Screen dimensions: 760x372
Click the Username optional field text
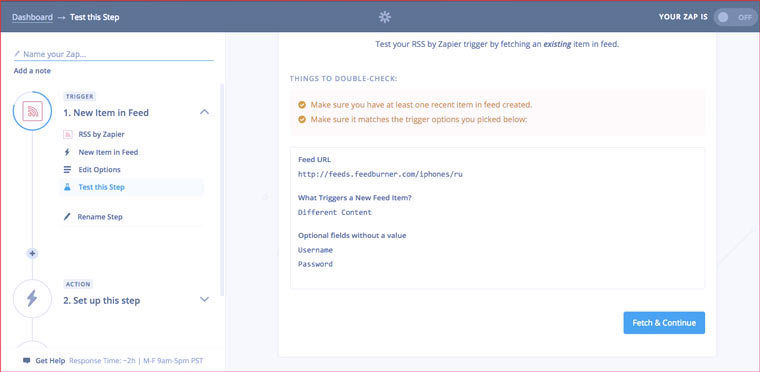(x=316, y=250)
